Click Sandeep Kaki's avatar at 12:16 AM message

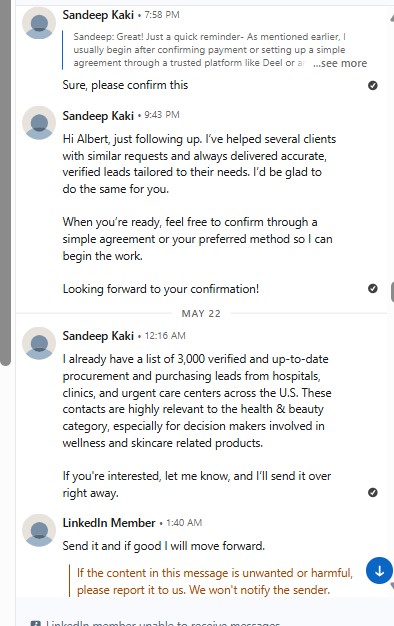coord(39,344)
